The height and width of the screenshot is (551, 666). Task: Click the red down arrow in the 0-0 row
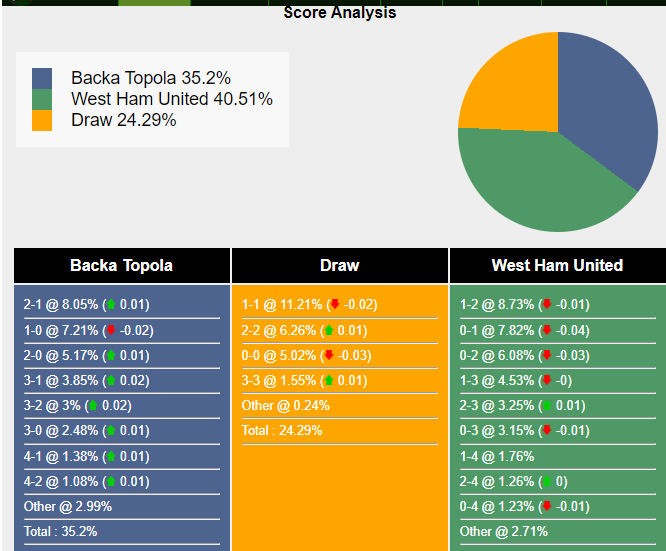click(328, 355)
